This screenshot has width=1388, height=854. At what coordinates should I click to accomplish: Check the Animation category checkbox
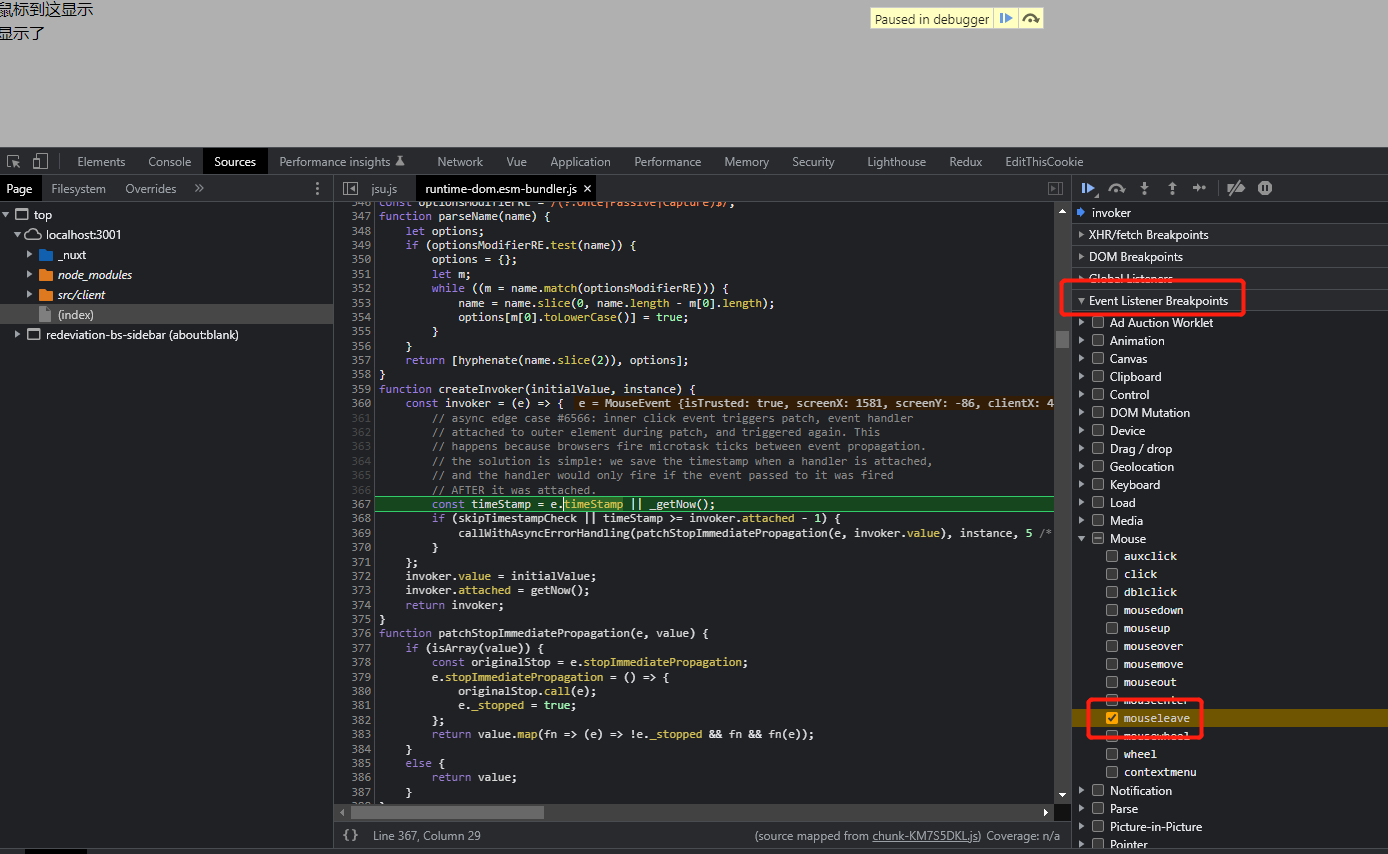[x=1098, y=340]
